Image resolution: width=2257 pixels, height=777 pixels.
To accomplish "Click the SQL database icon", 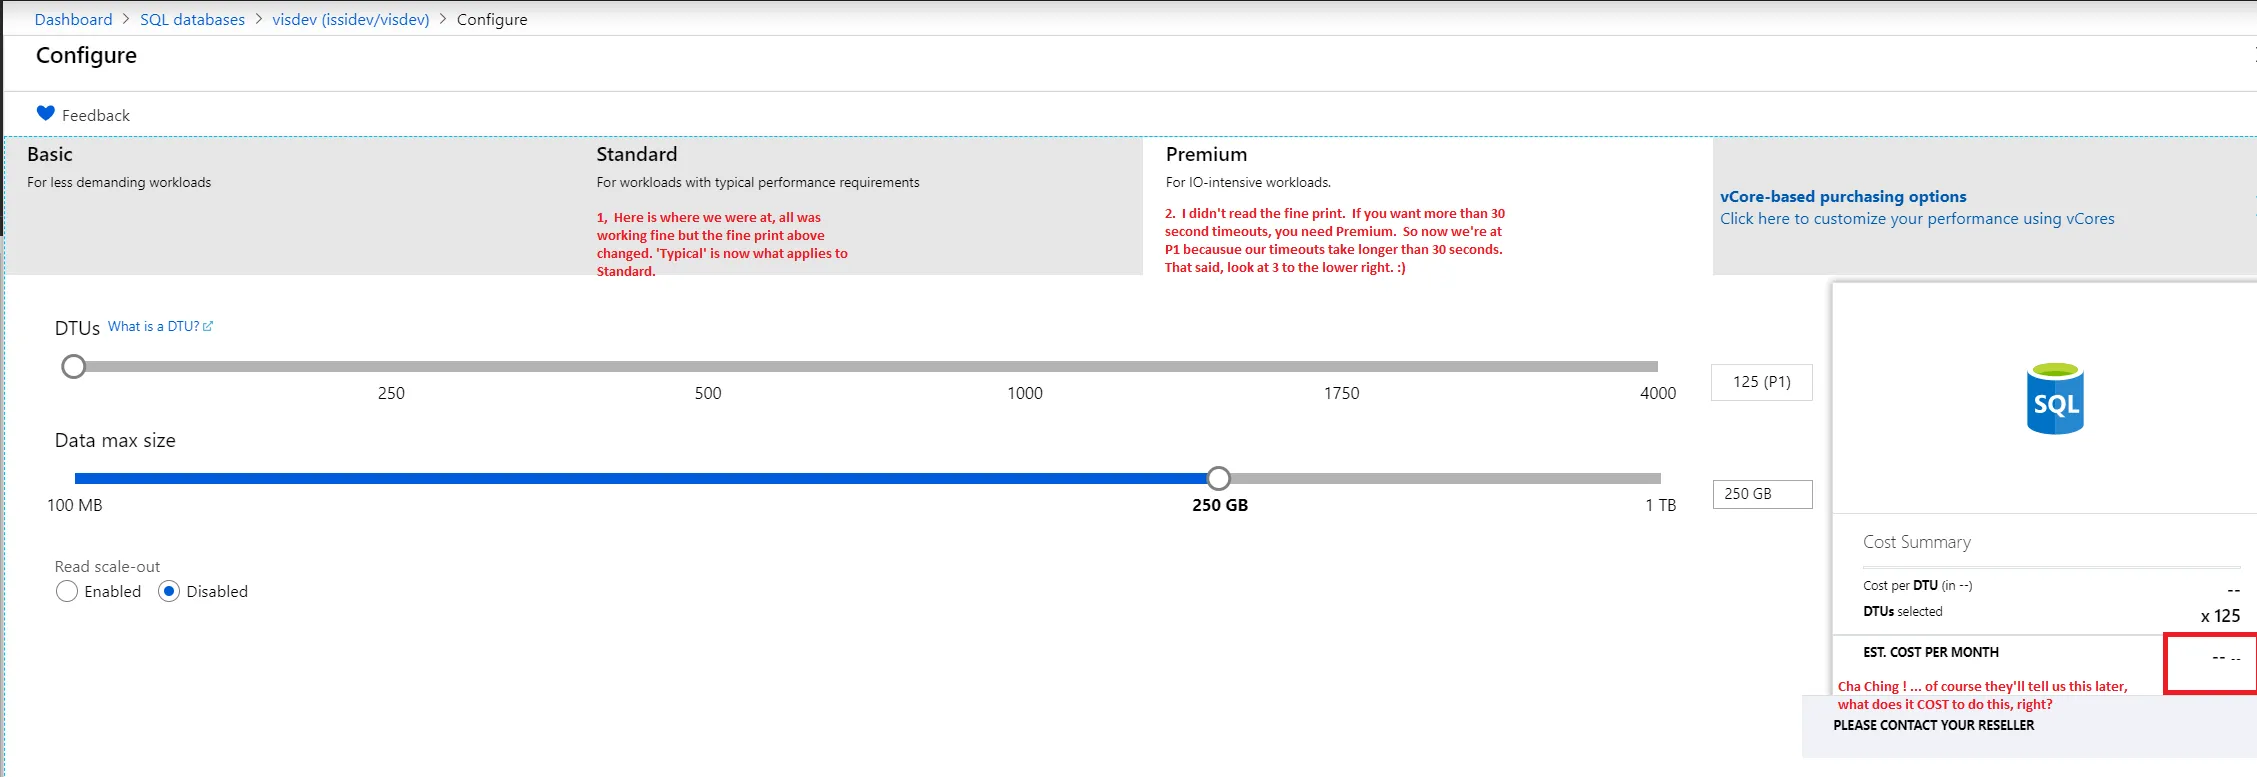I will pyautogui.click(x=2055, y=399).
